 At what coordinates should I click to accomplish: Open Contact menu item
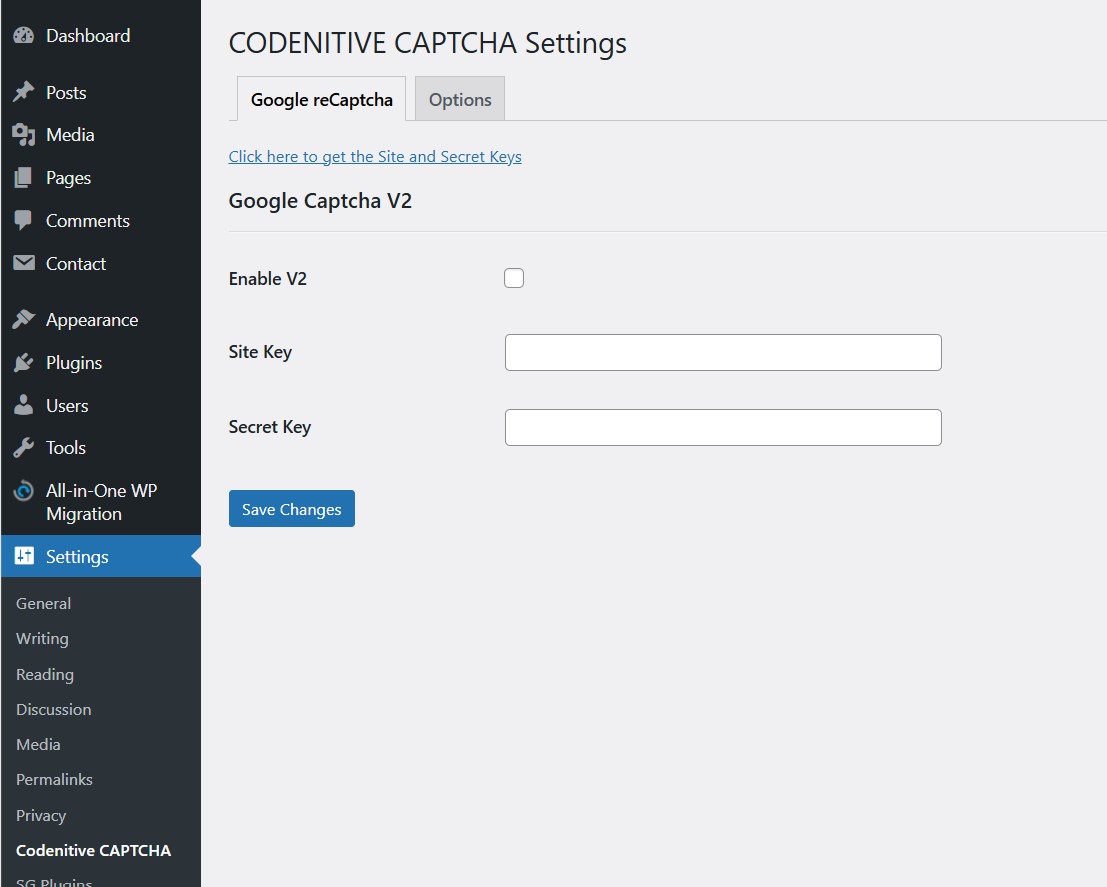[76, 263]
